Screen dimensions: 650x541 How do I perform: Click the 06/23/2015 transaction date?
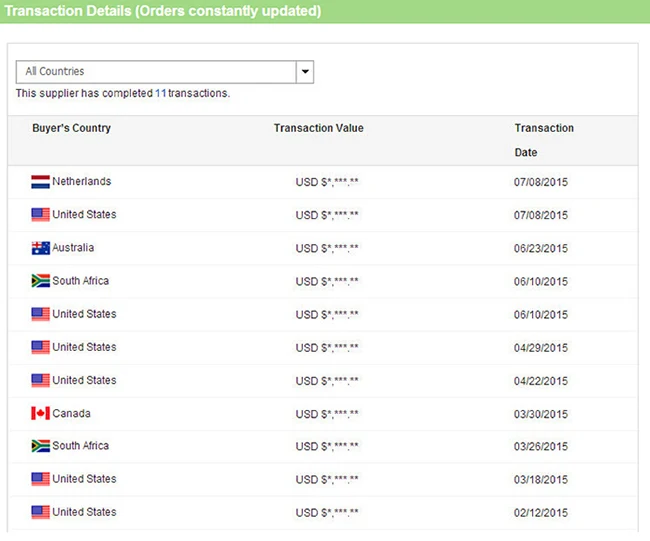[541, 248]
